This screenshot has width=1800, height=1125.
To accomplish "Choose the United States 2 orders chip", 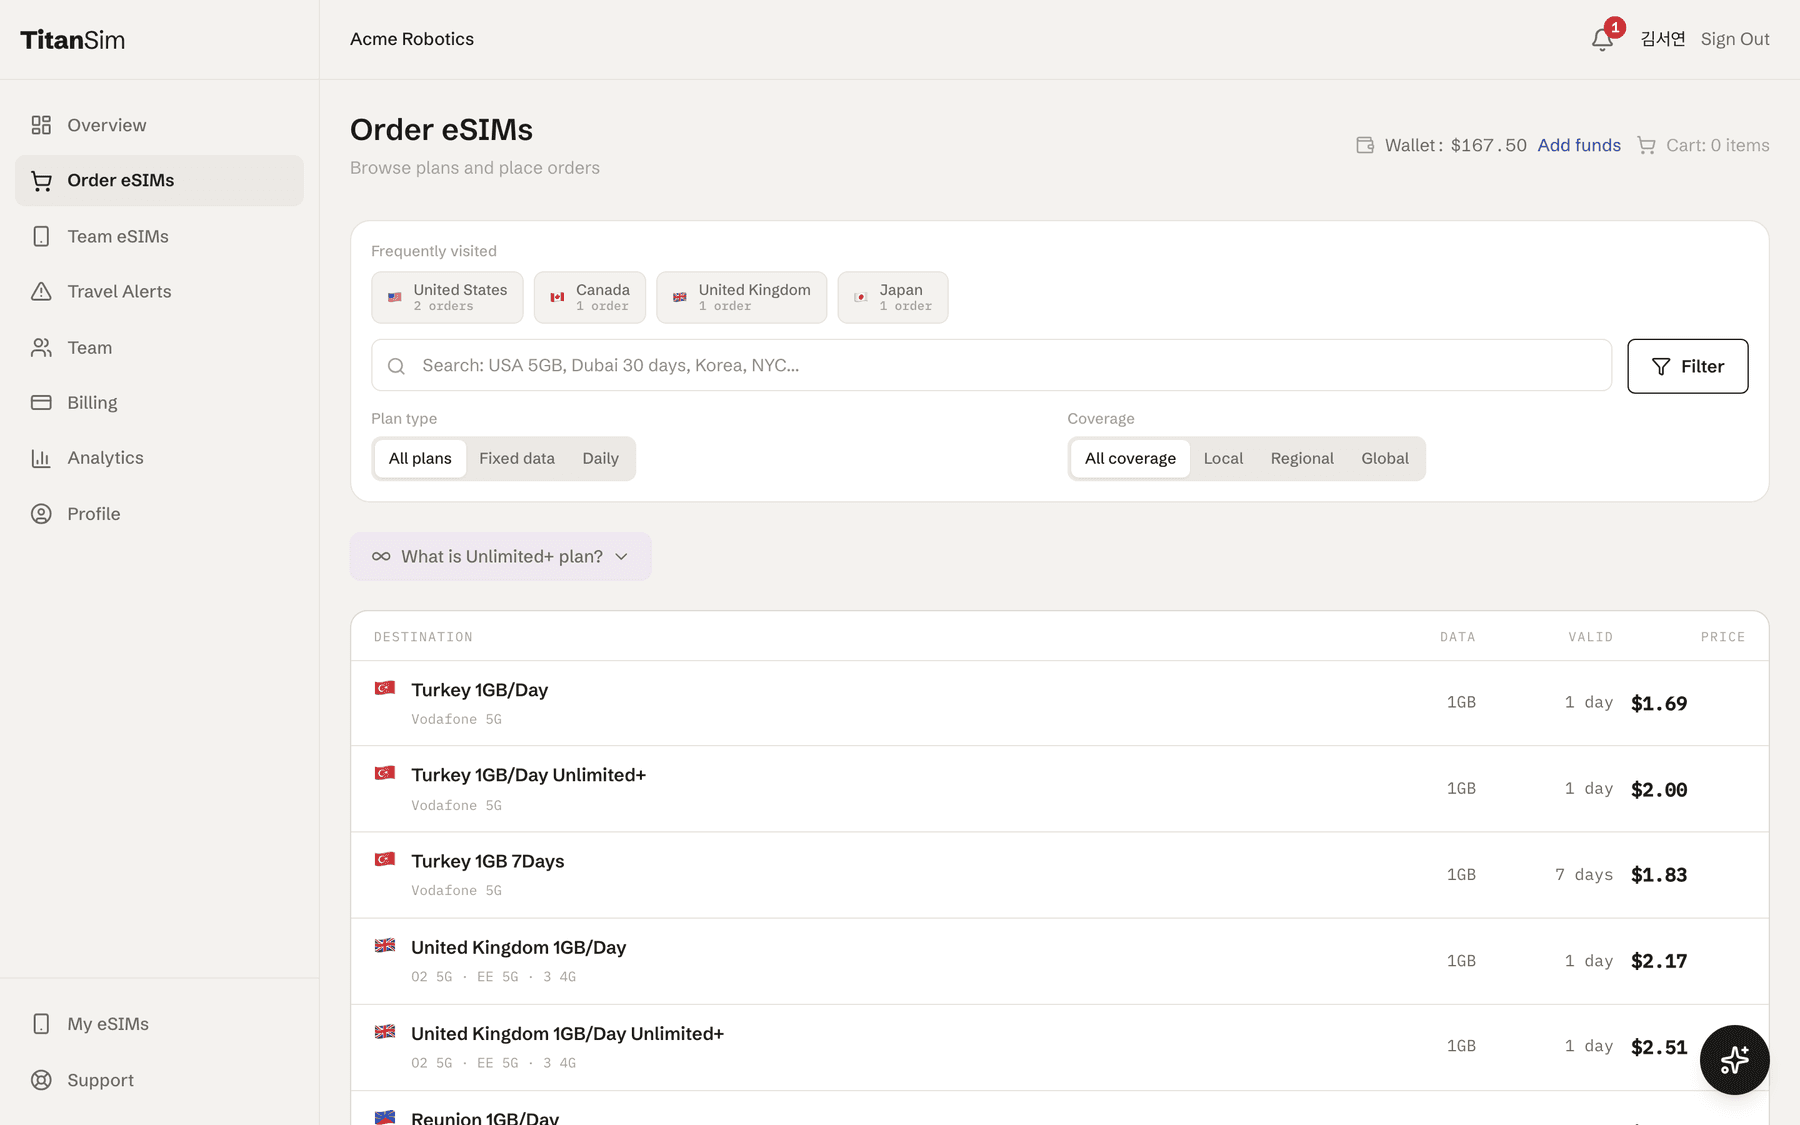I will point(447,298).
